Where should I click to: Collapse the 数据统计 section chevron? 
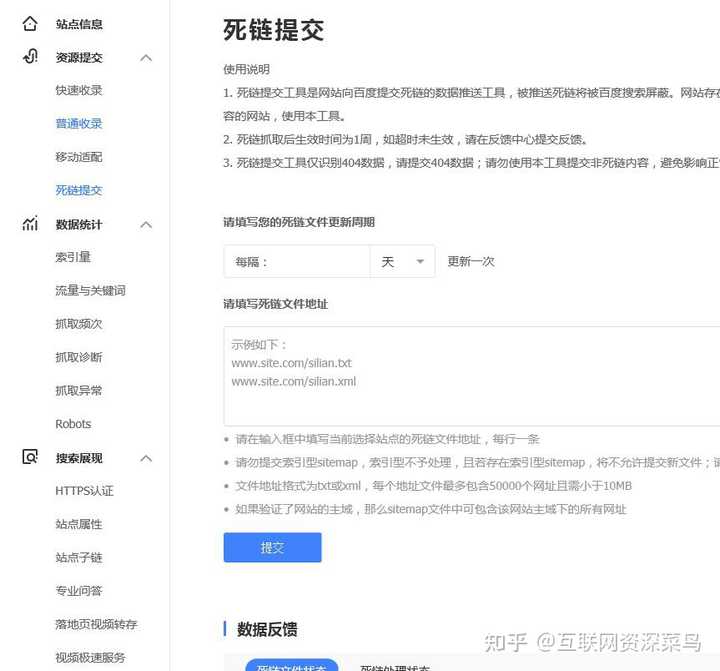pos(146,225)
